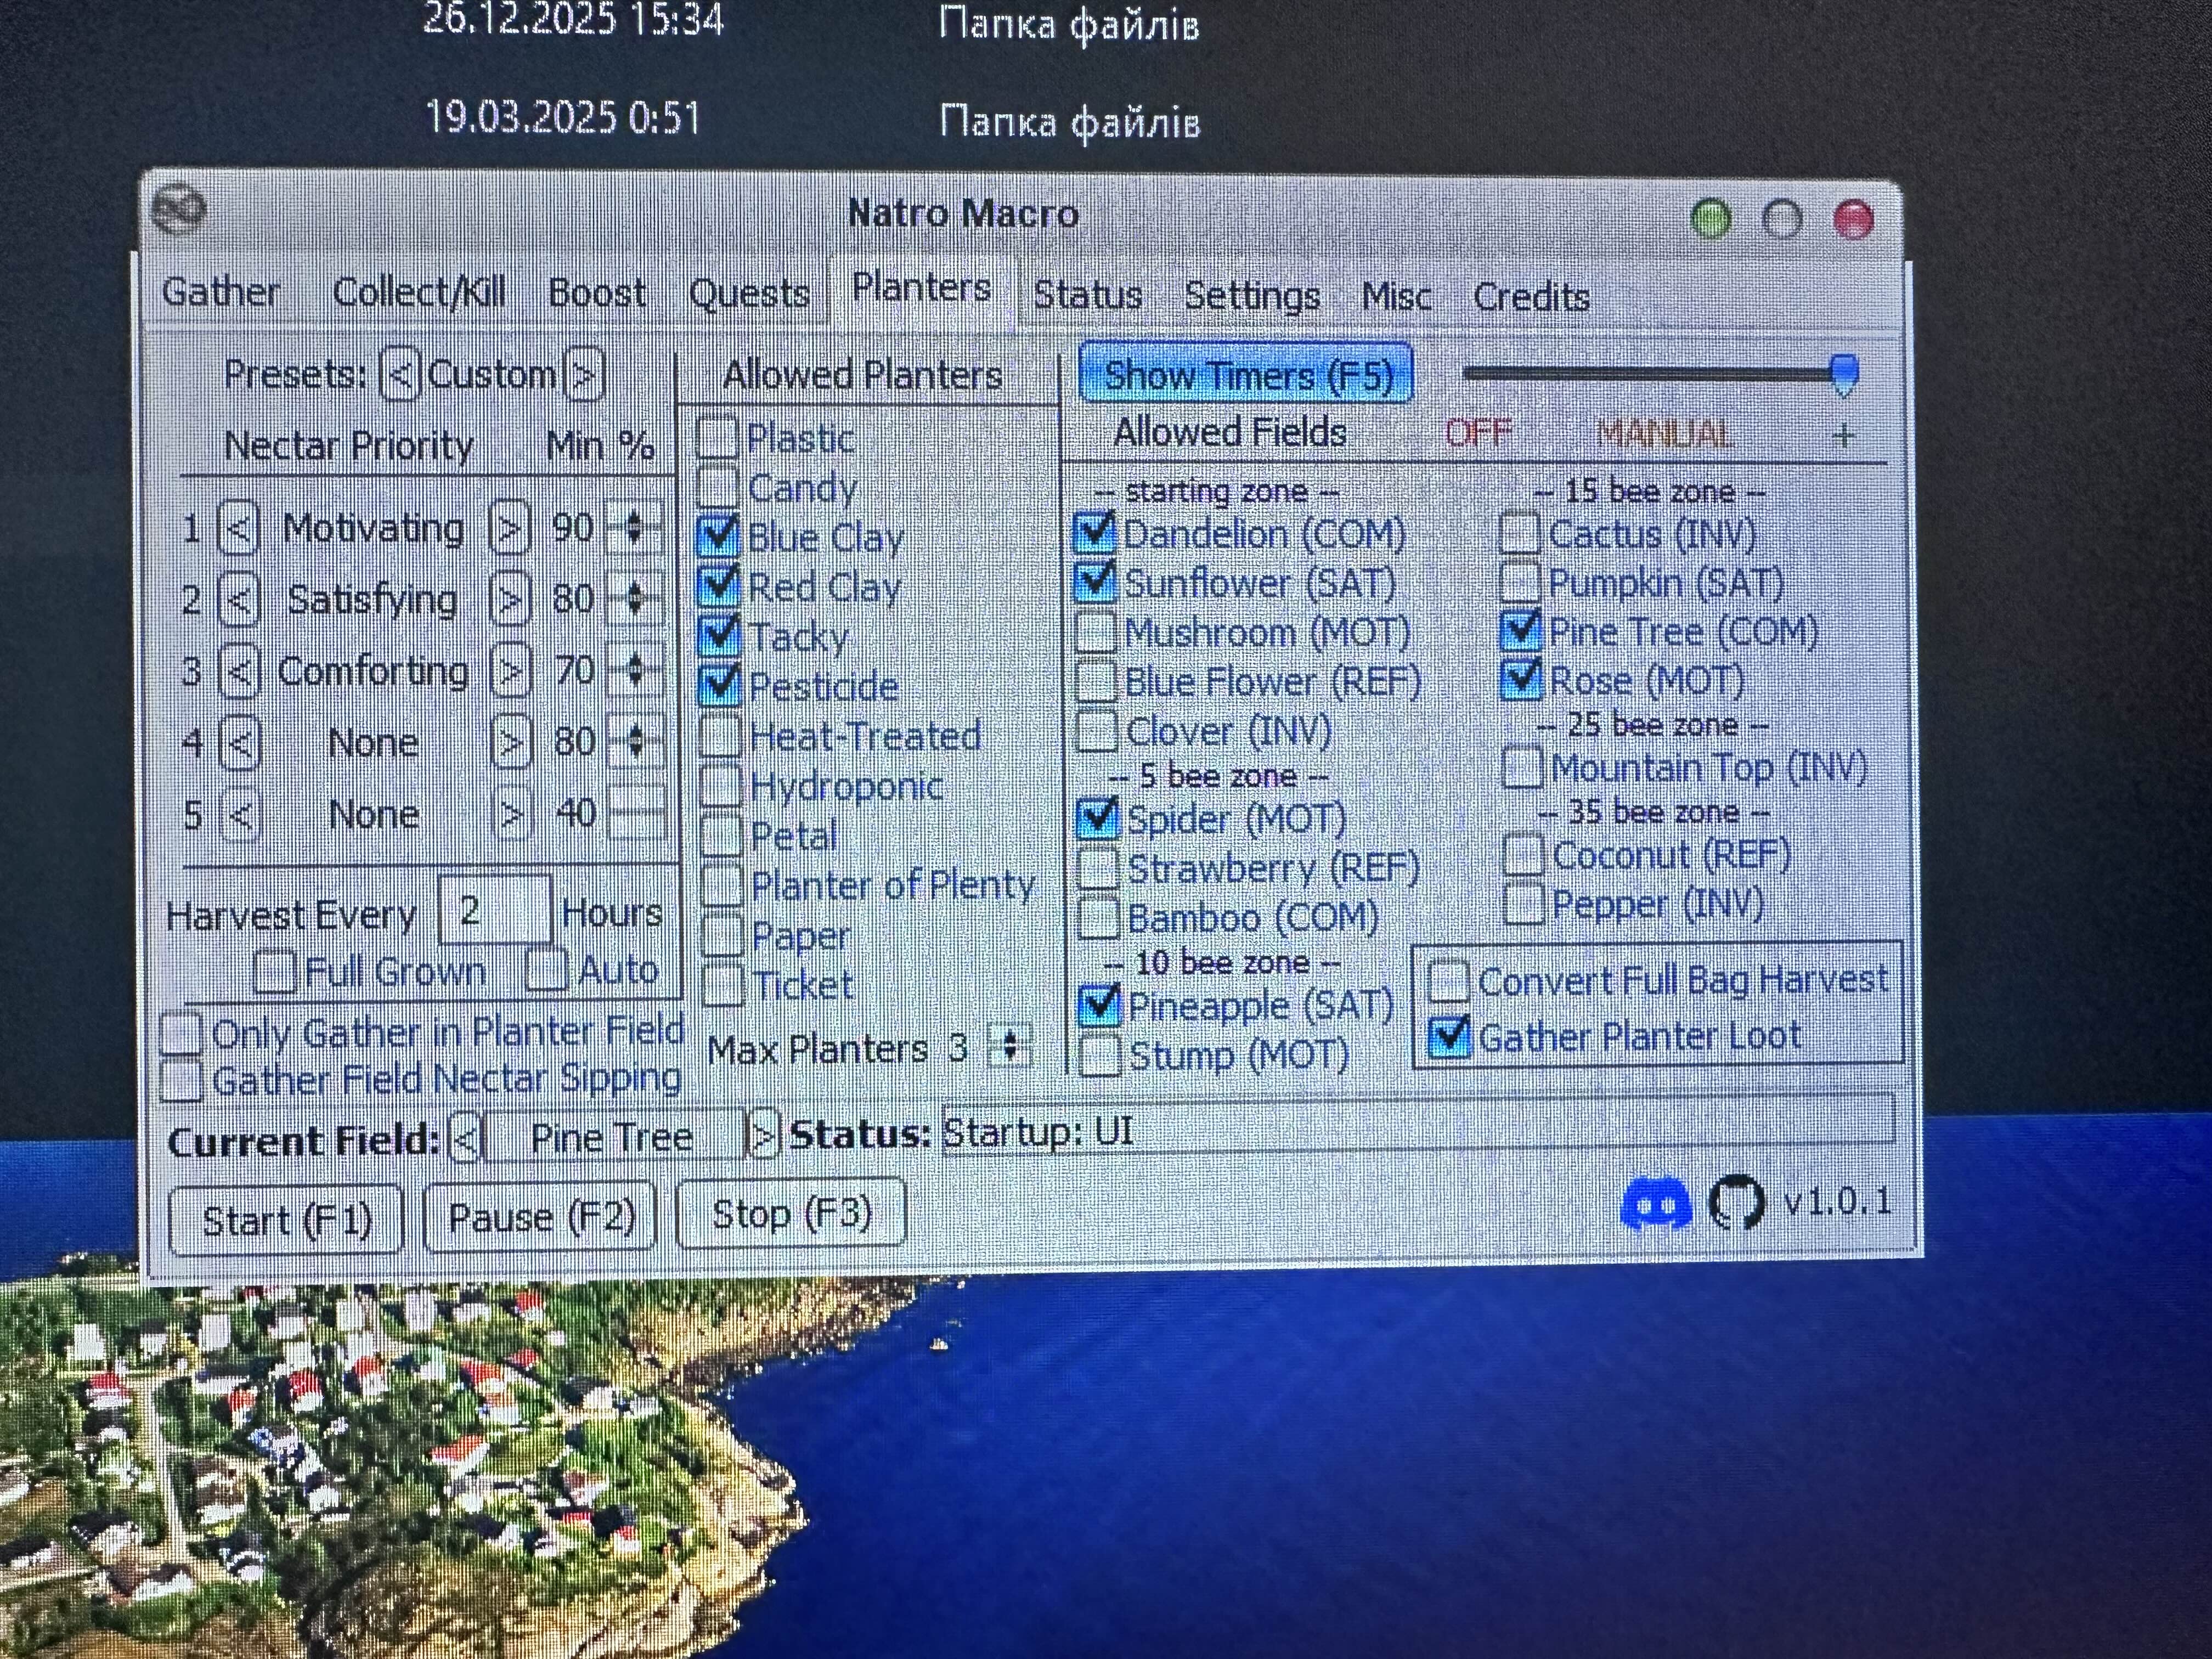Open the Collect/Kill tab
Screen dimensions: 2212x1659
pyautogui.click(x=419, y=293)
